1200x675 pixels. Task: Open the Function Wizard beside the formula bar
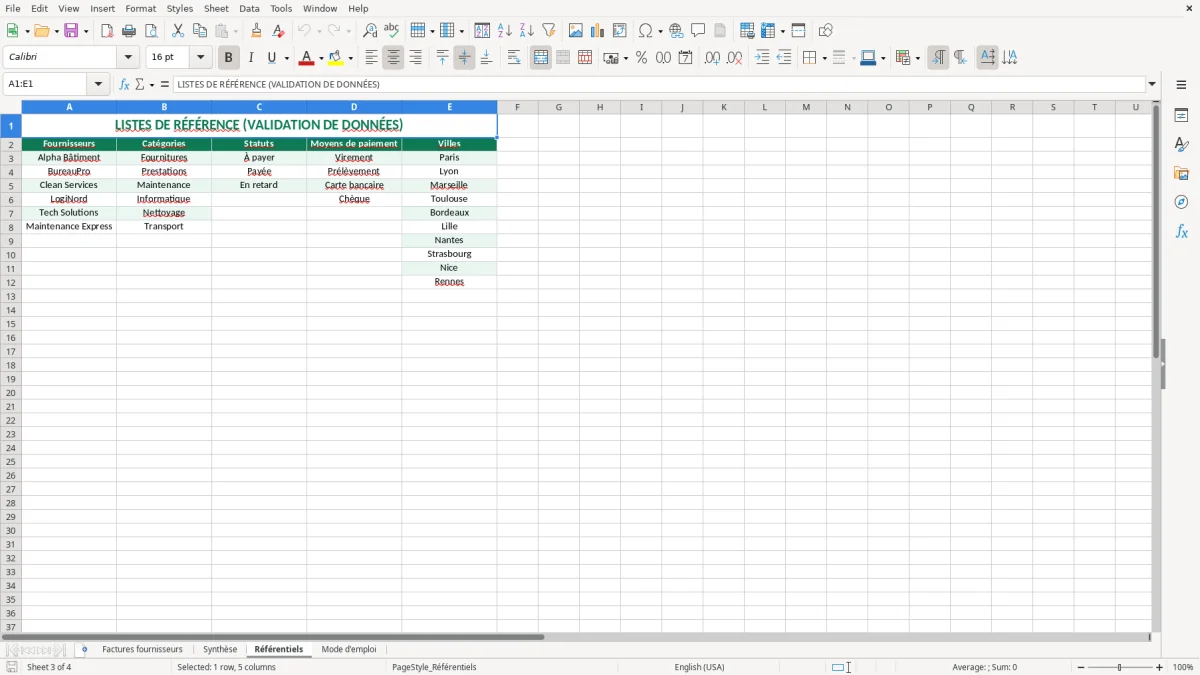click(x=124, y=84)
